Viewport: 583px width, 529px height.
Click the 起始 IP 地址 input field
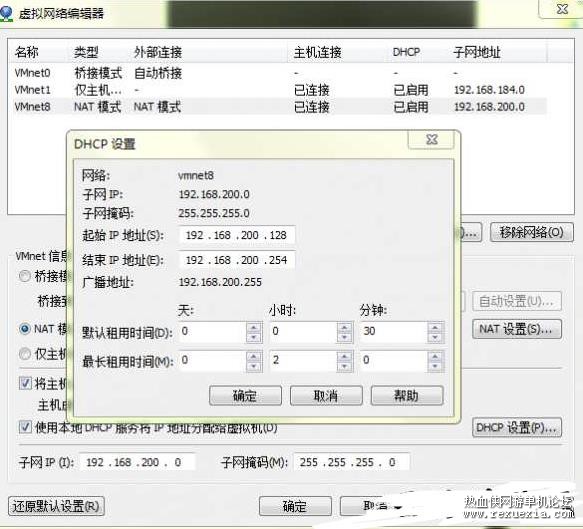(237, 235)
